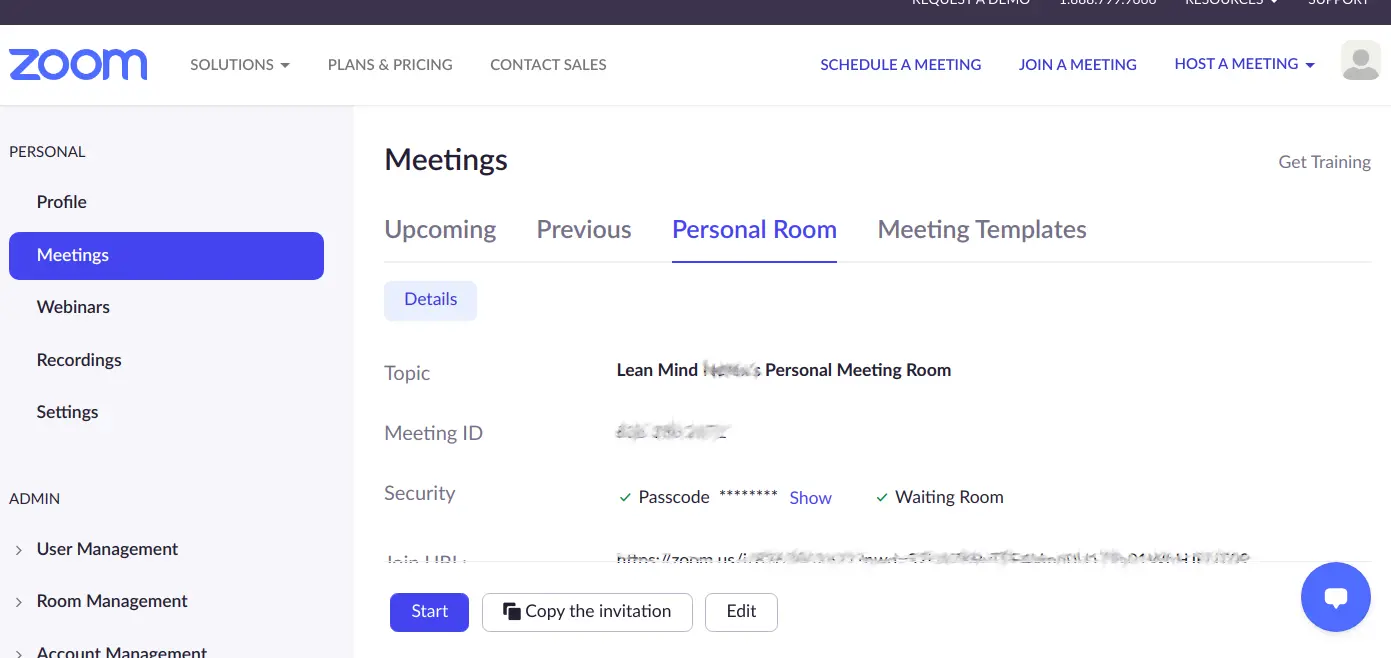Go to Recordings in sidebar
This screenshot has width=1391, height=658.
point(79,360)
